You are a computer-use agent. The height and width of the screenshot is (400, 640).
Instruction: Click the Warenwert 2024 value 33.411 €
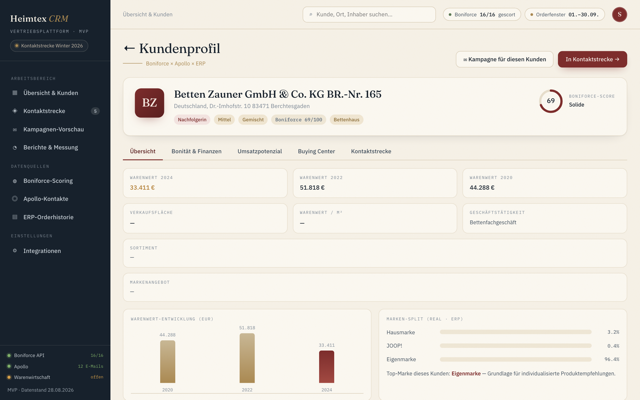point(142,188)
